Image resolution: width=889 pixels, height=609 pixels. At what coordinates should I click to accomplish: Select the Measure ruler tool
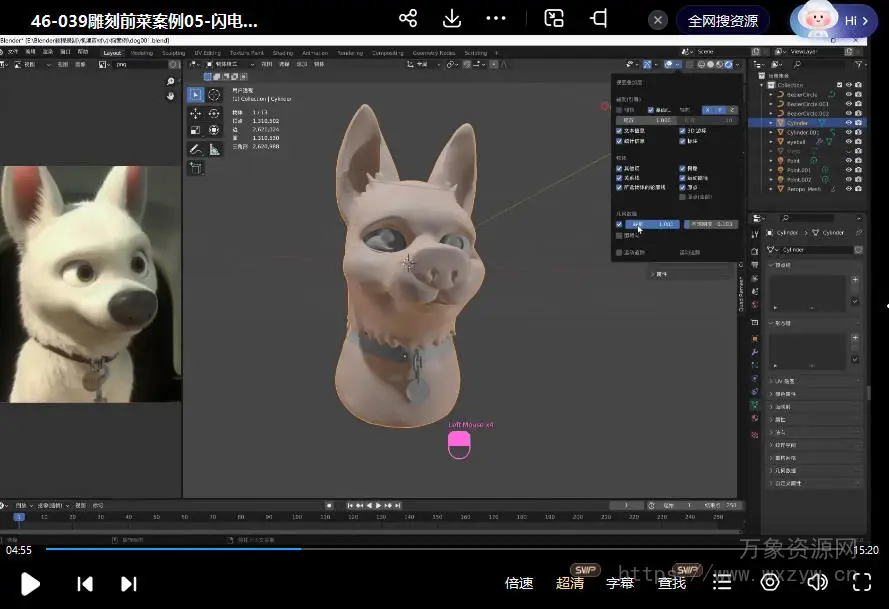(214, 149)
